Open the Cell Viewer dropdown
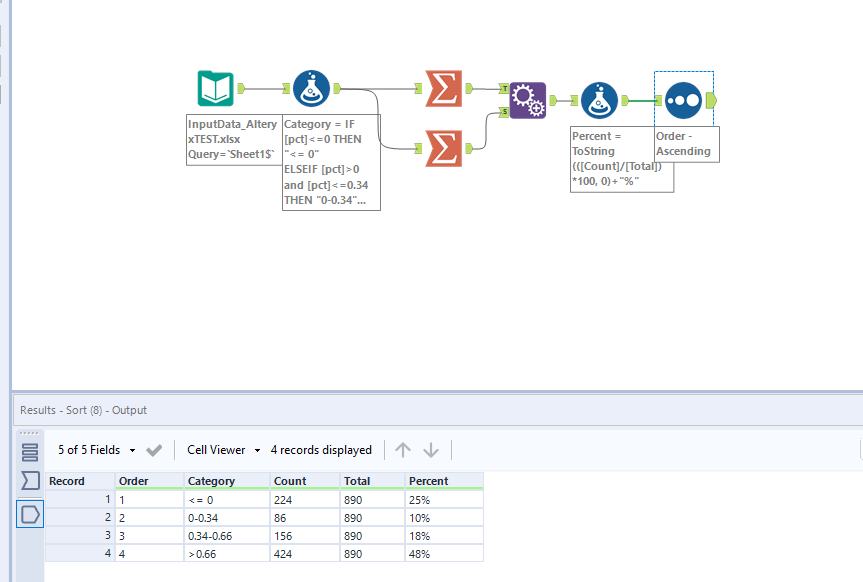Viewport: 863px width, 582px height. tap(223, 450)
